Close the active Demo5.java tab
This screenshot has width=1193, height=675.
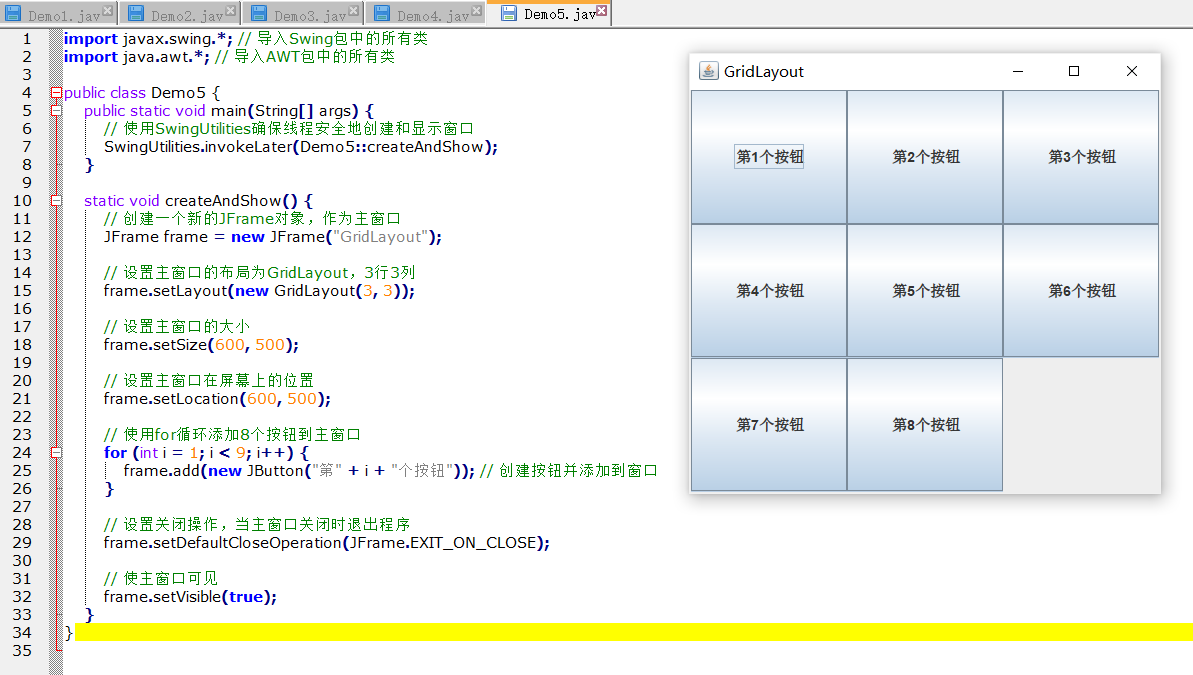tap(602, 11)
